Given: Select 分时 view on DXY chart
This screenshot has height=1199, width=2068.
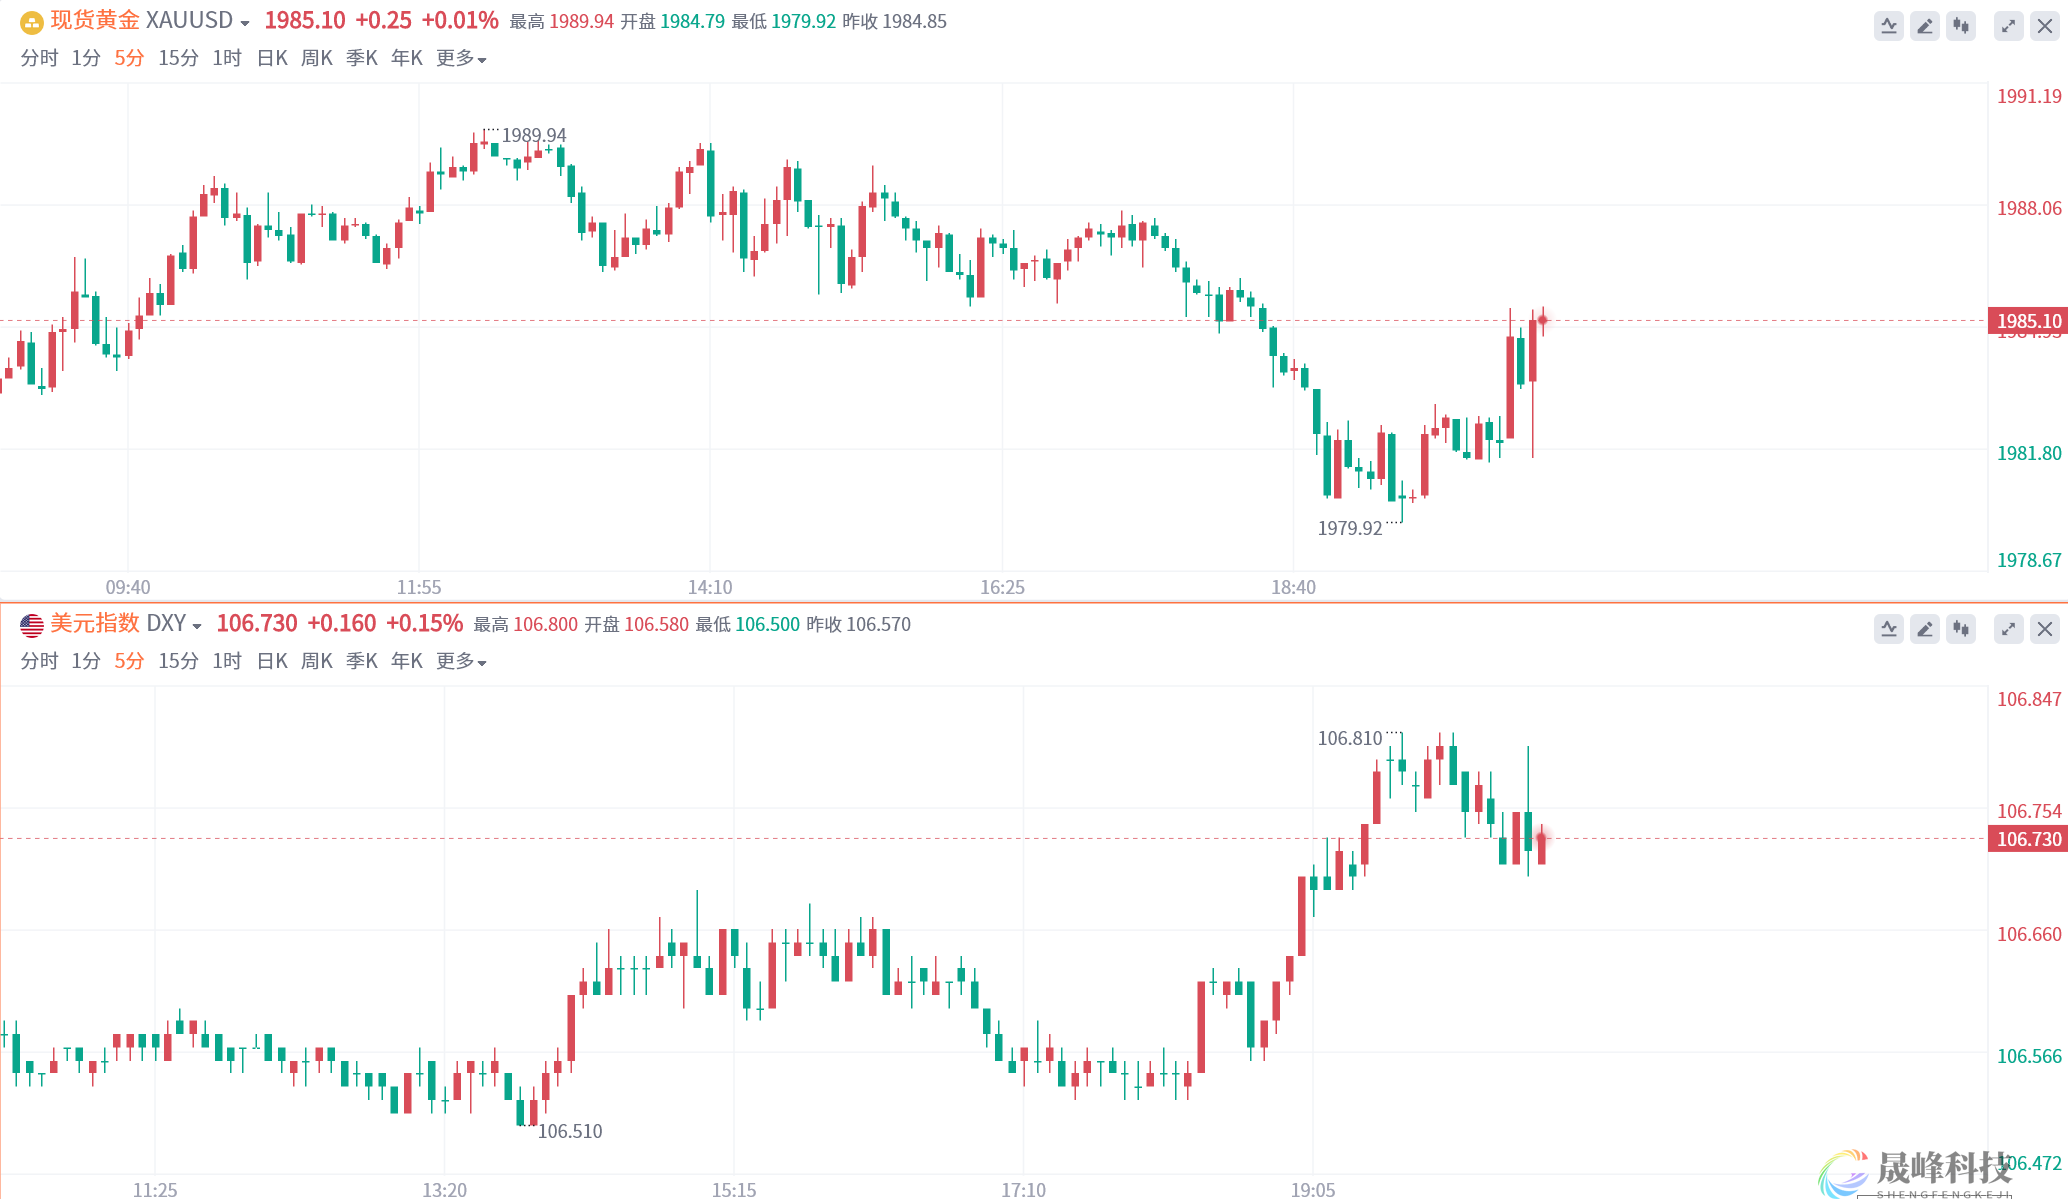Looking at the screenshot, I should (39, 662).
